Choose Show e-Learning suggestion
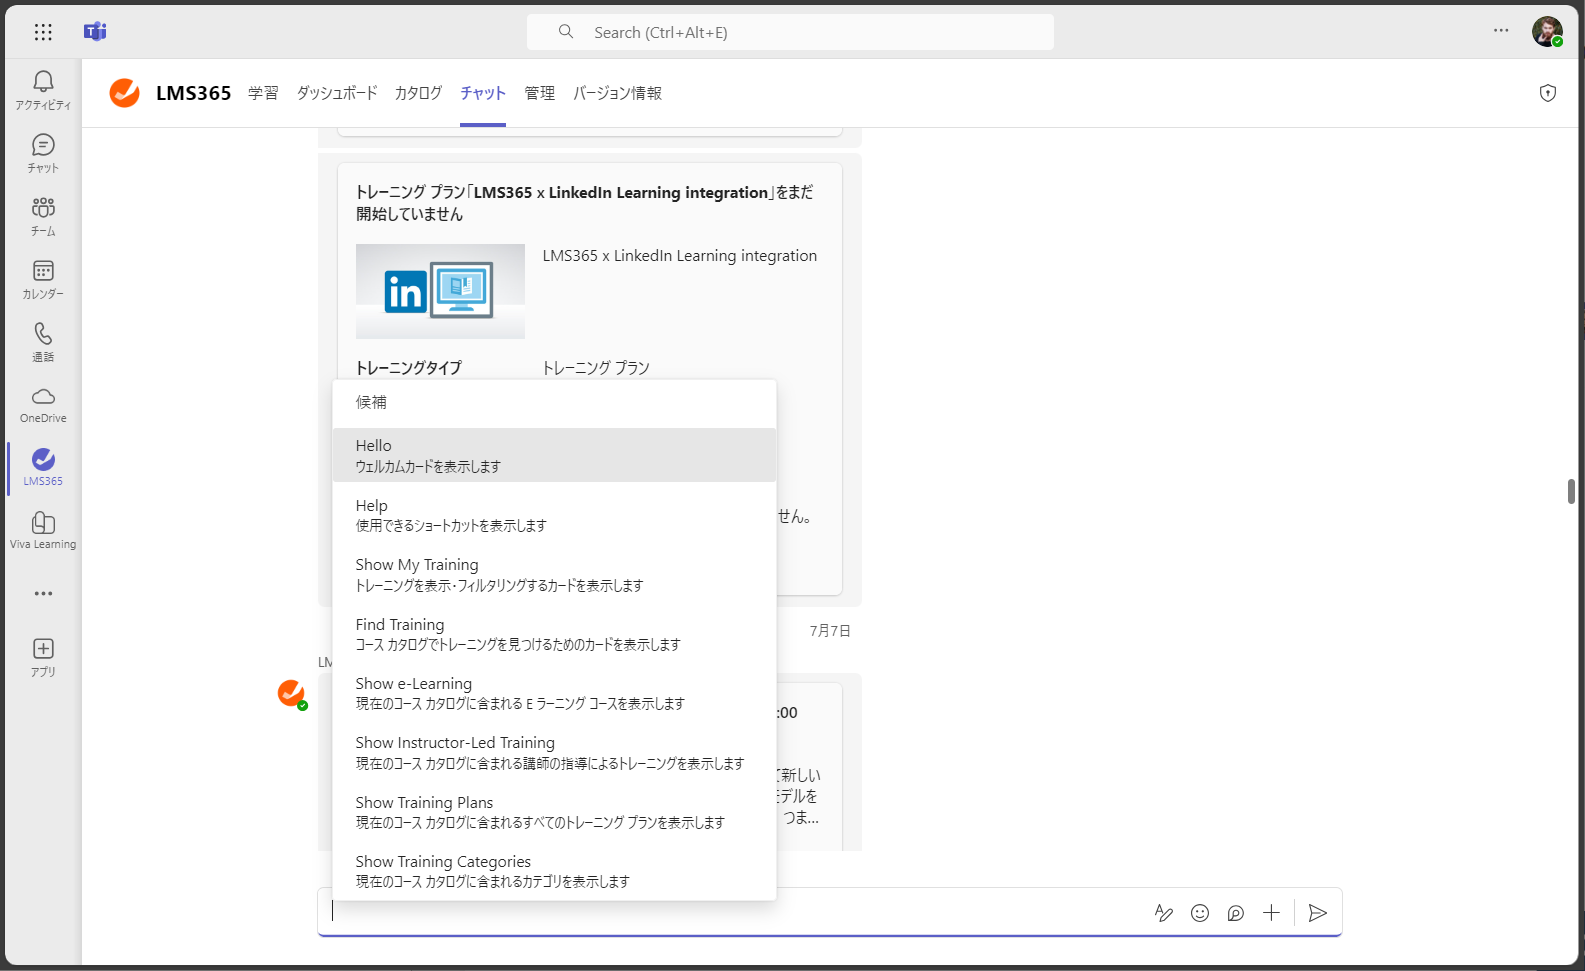The width and height of the screenshot is (1585, 971). point(554,693)
